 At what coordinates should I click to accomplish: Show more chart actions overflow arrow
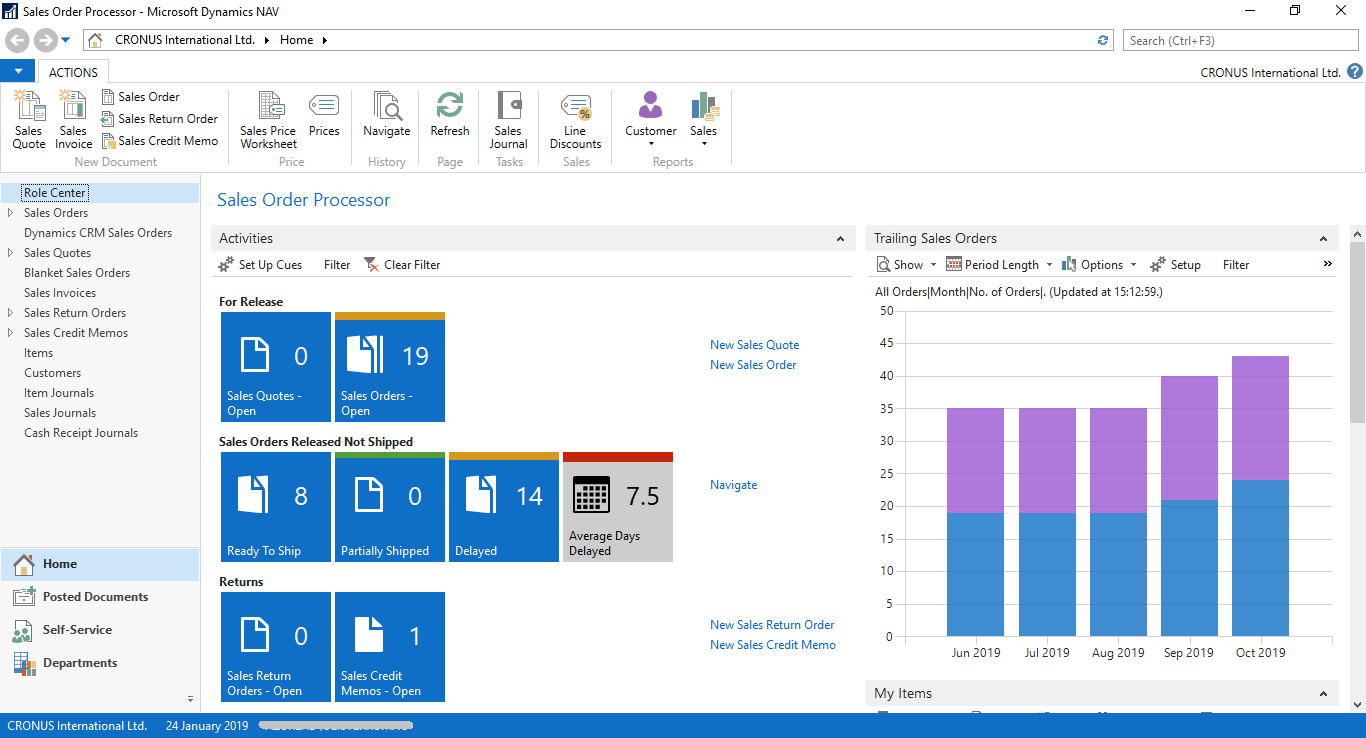click(x=1328, y=264)
